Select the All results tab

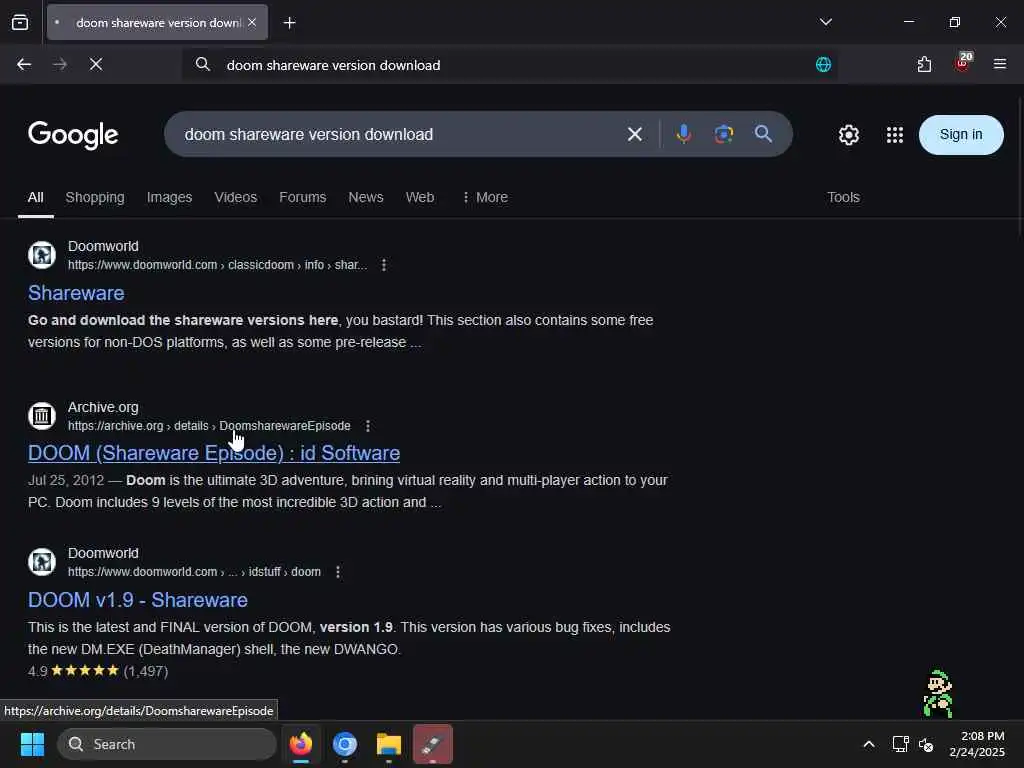36,197
